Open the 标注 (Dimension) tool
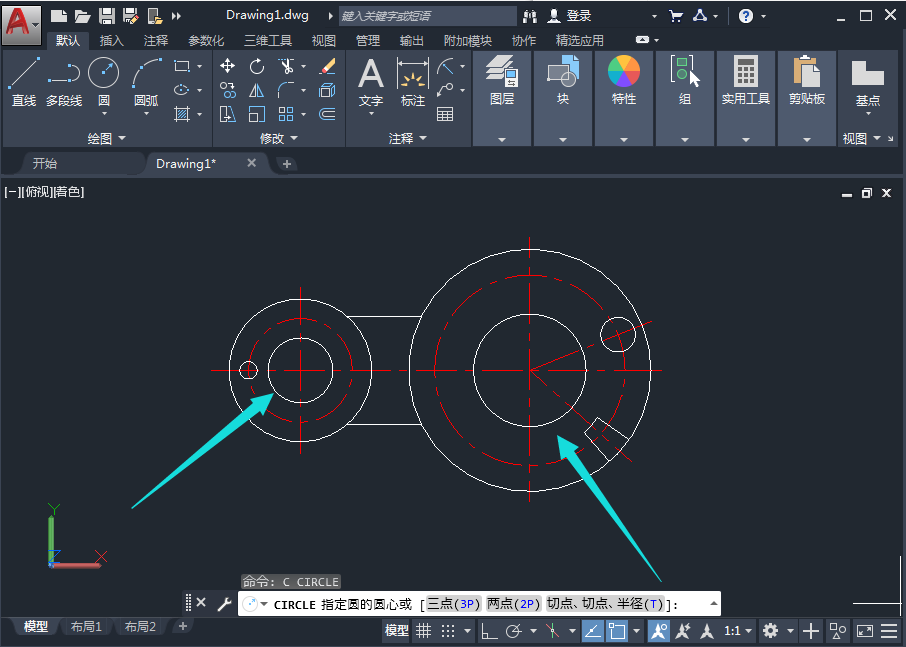 click(413, 81)
